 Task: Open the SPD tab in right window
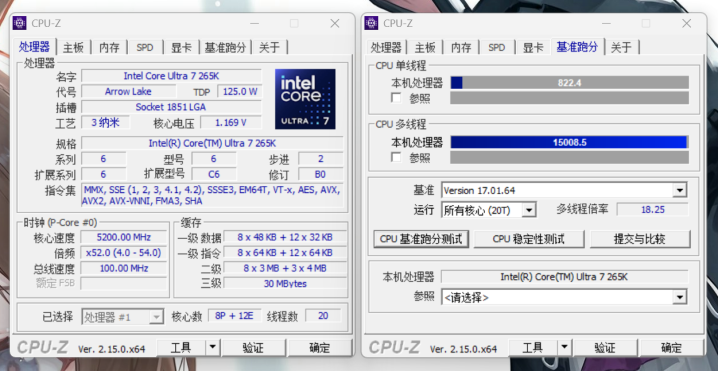click(x=497, y=47)
